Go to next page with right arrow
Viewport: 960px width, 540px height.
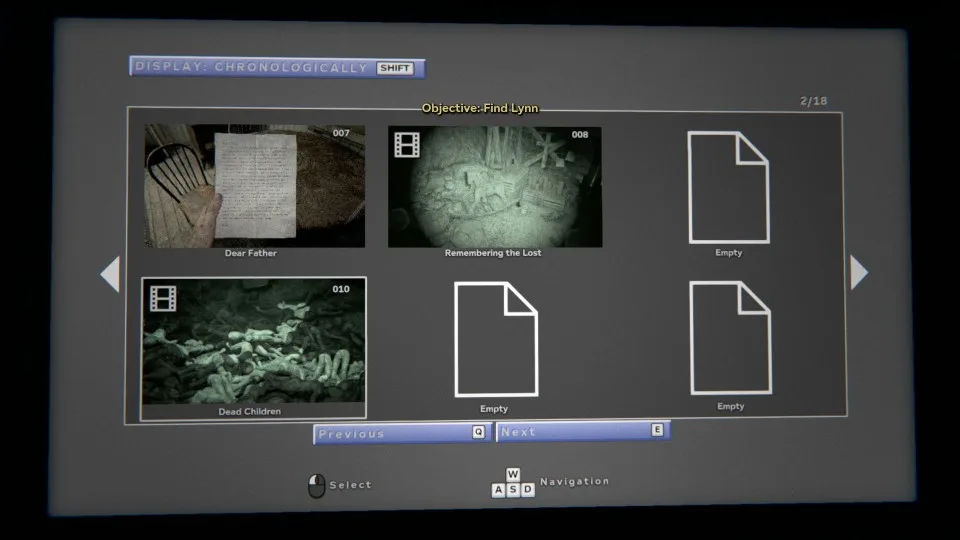tap(859, 272)
